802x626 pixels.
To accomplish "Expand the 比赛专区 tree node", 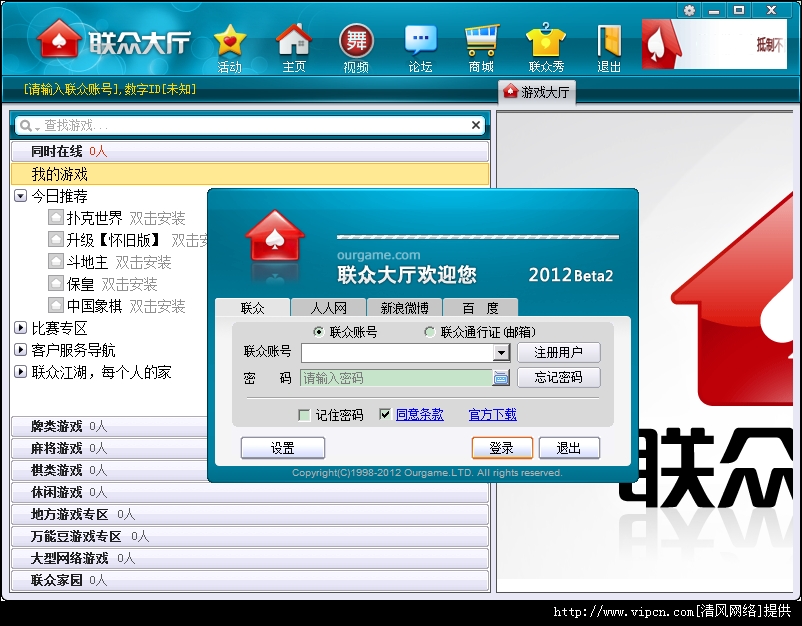I will [x=20, y=328].
